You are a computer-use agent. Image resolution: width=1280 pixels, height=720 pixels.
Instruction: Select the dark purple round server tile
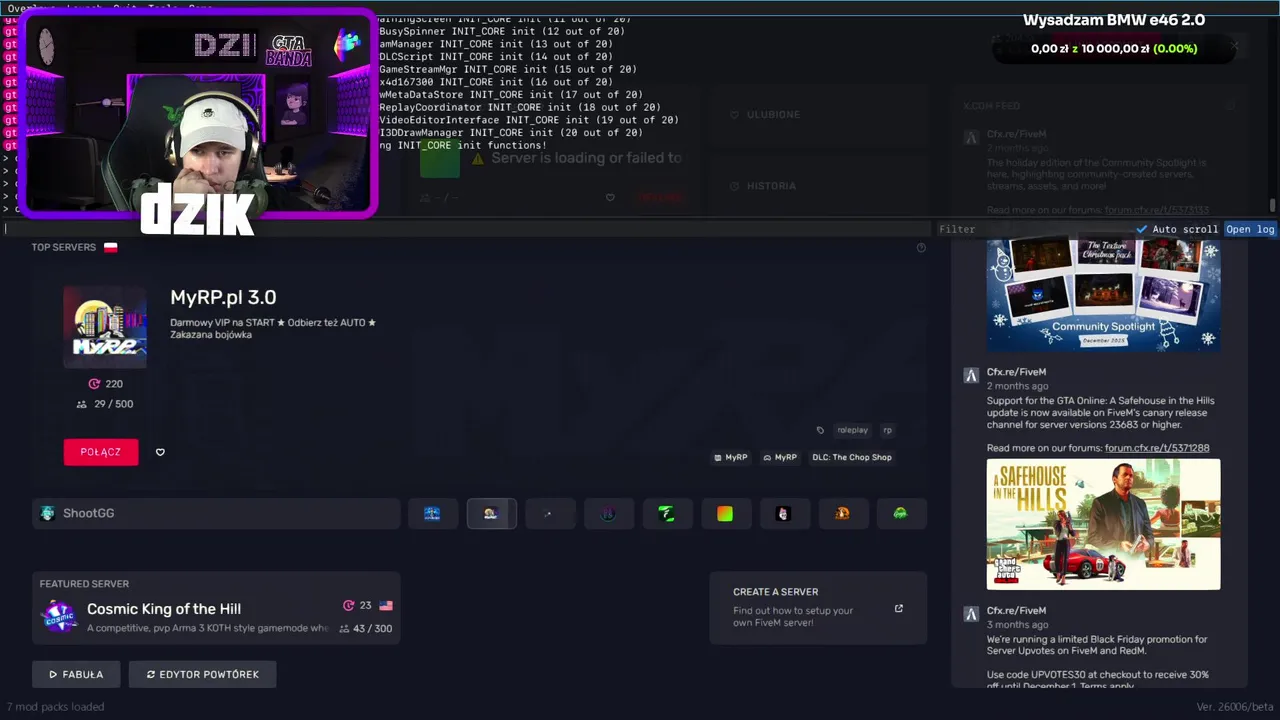pos(608,513)
